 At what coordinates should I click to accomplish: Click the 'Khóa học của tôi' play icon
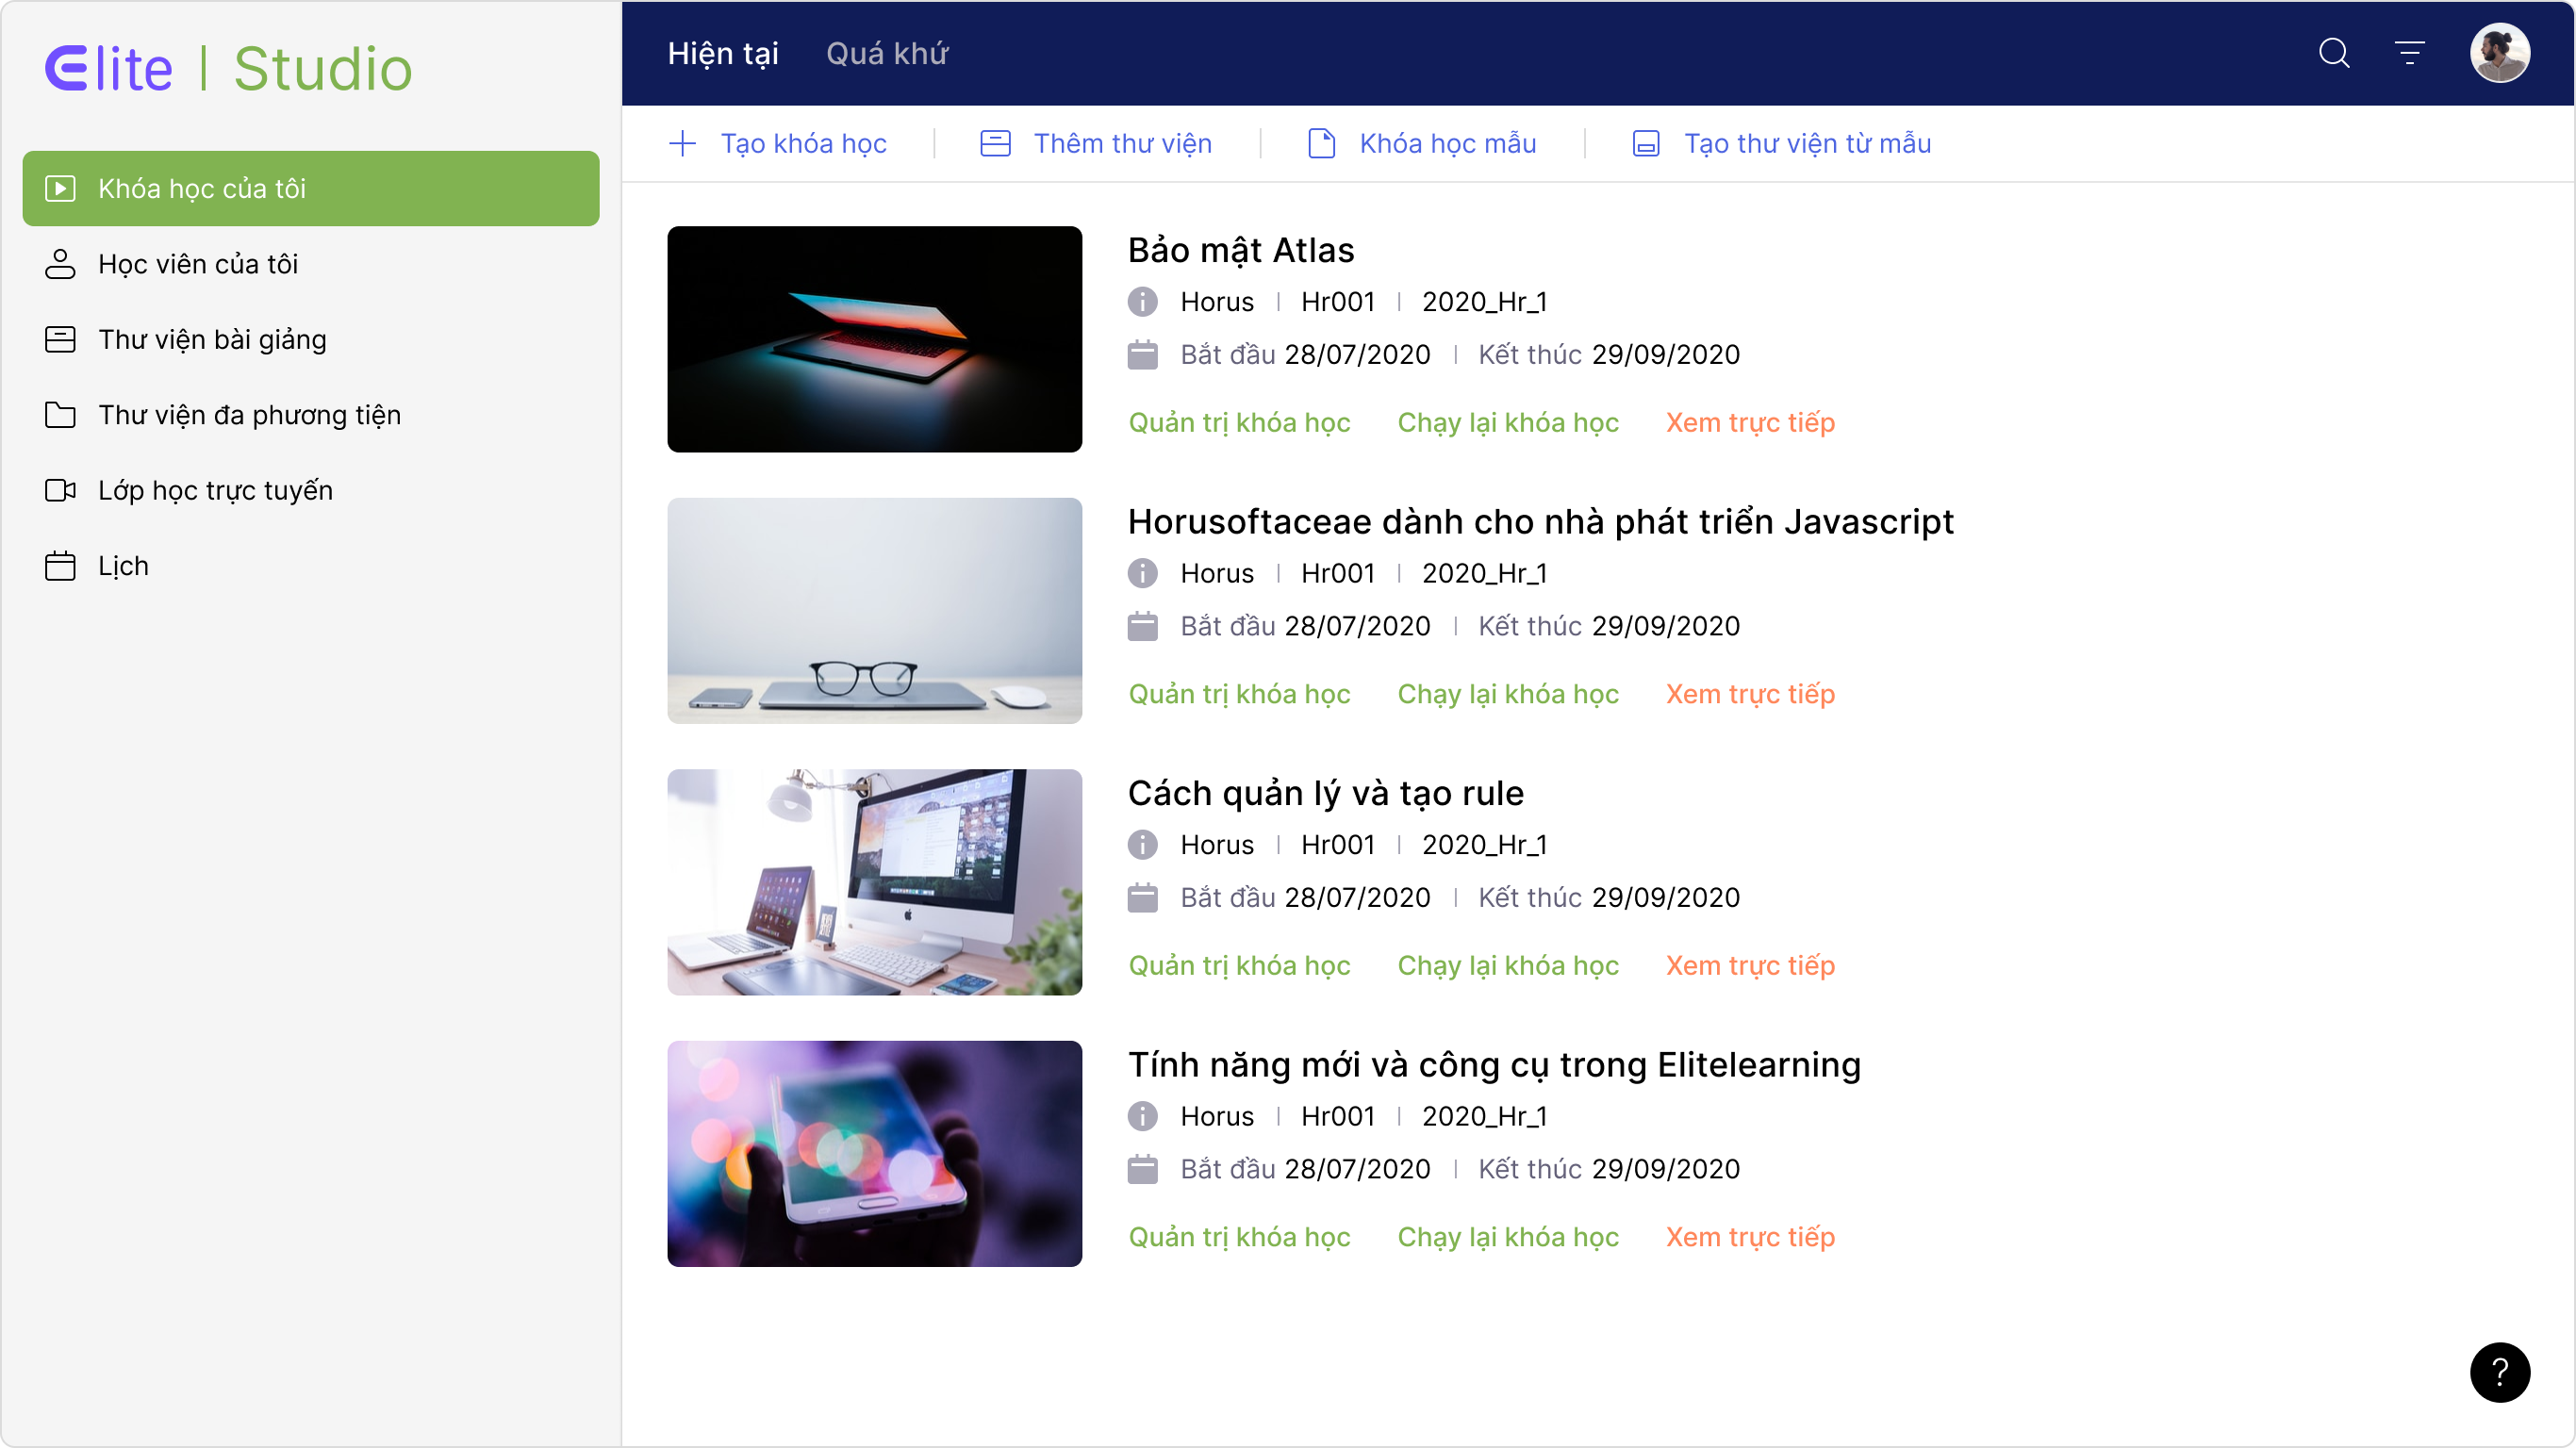click(61, 188)
